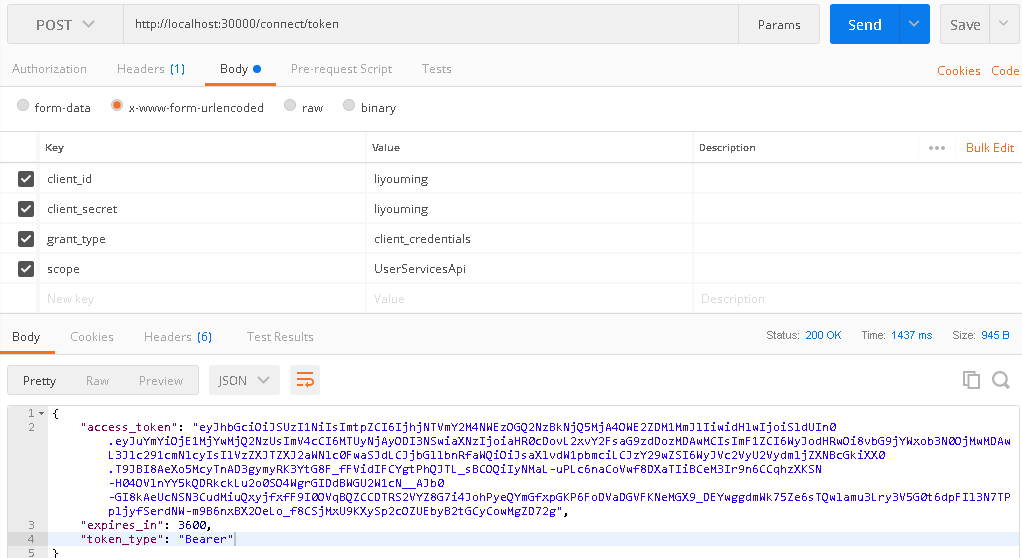The width and height of the screenshot is (1022, 558).
Task: Click the UserServicesApi value cell
Action: pyautogui.click(x=529, y=269)
